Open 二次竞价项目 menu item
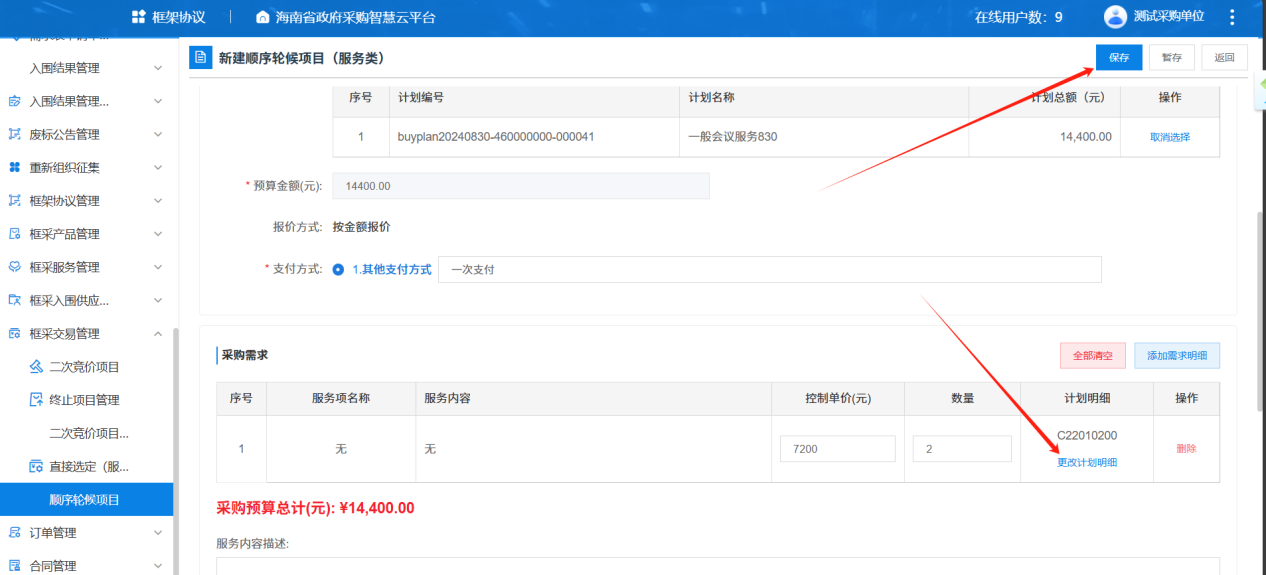Image resolution: width=1266 pixels, height=575 pixels. tap(86, 366)
